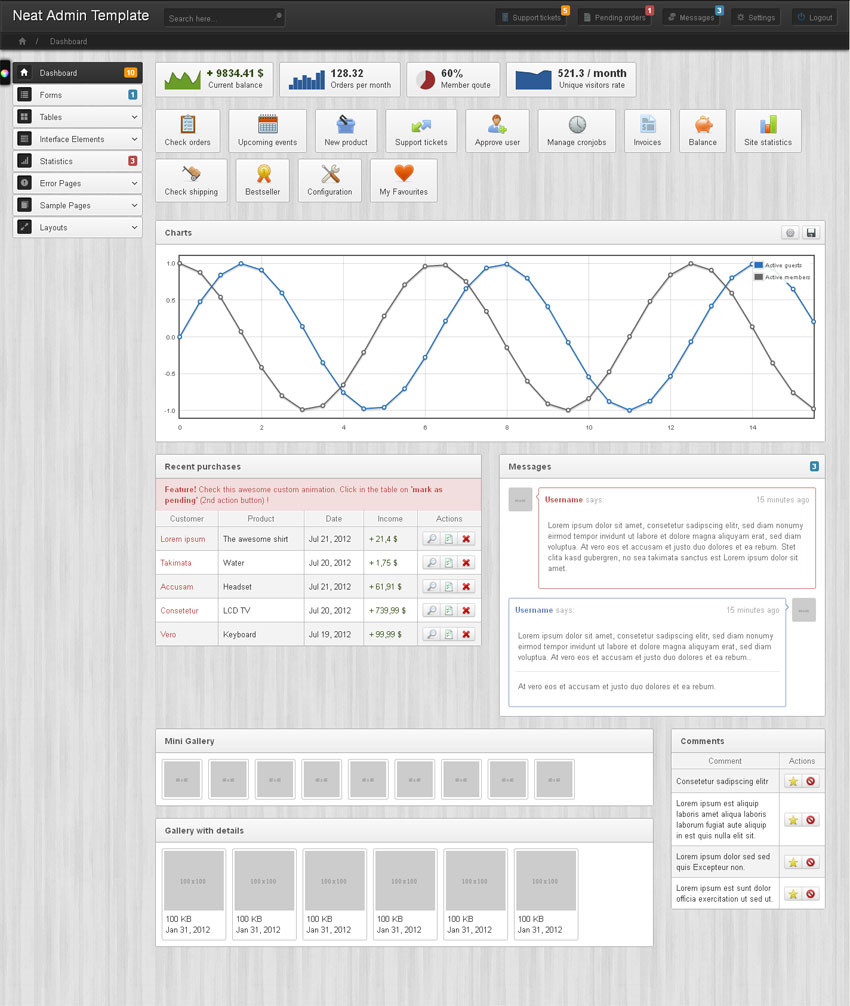Image resolution: width=850 pixels, height=1006 pixels.
Task: Star the 'Consetetur sadipscing elitr' comment
Action: [x=793, y=781]
